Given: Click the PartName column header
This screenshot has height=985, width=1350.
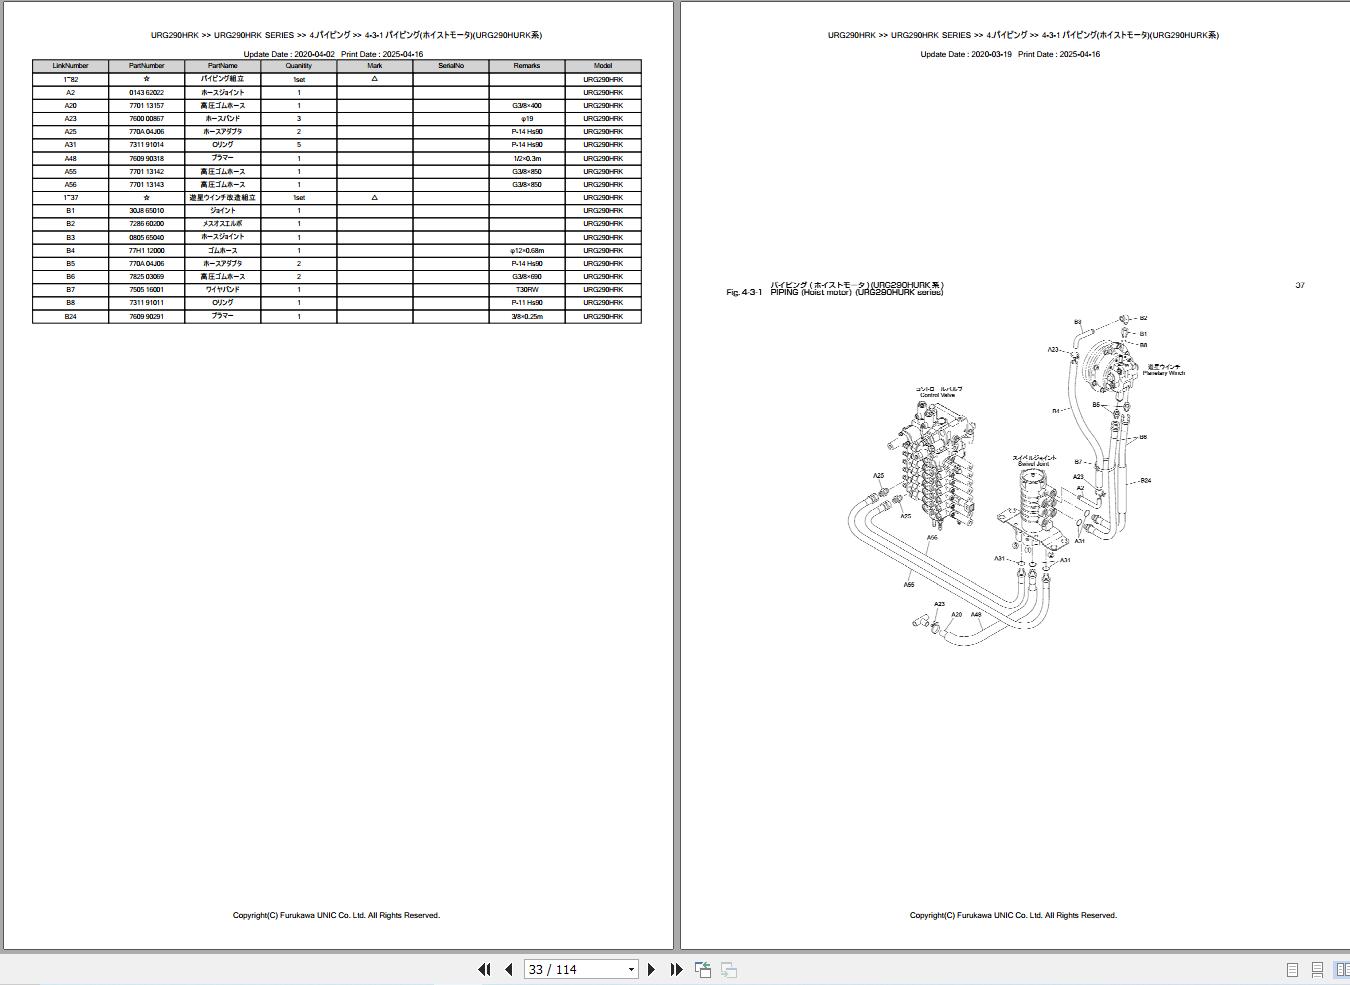Looking at the screenshot, I should click(x=223, y=66).
